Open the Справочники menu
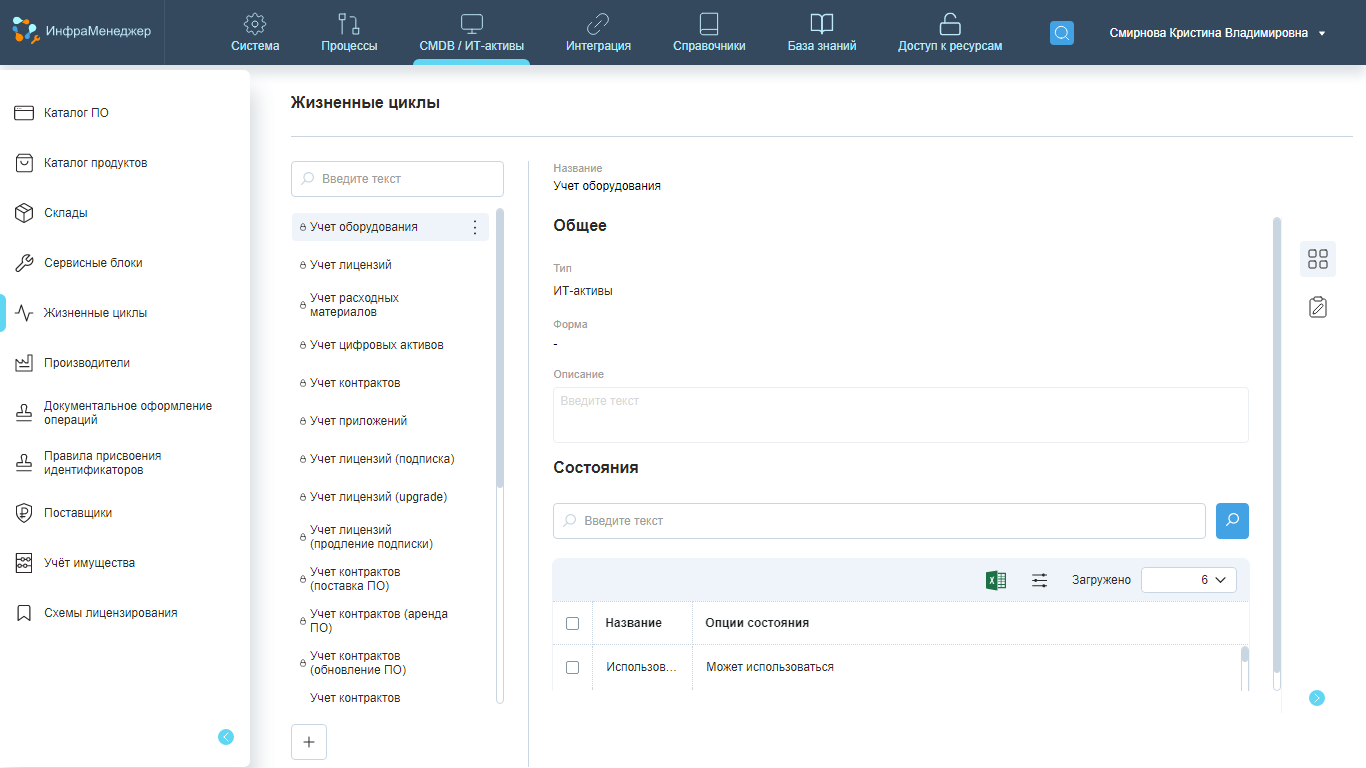The height and width of the screenshot is (768, 1366). (x=709, y=33)
